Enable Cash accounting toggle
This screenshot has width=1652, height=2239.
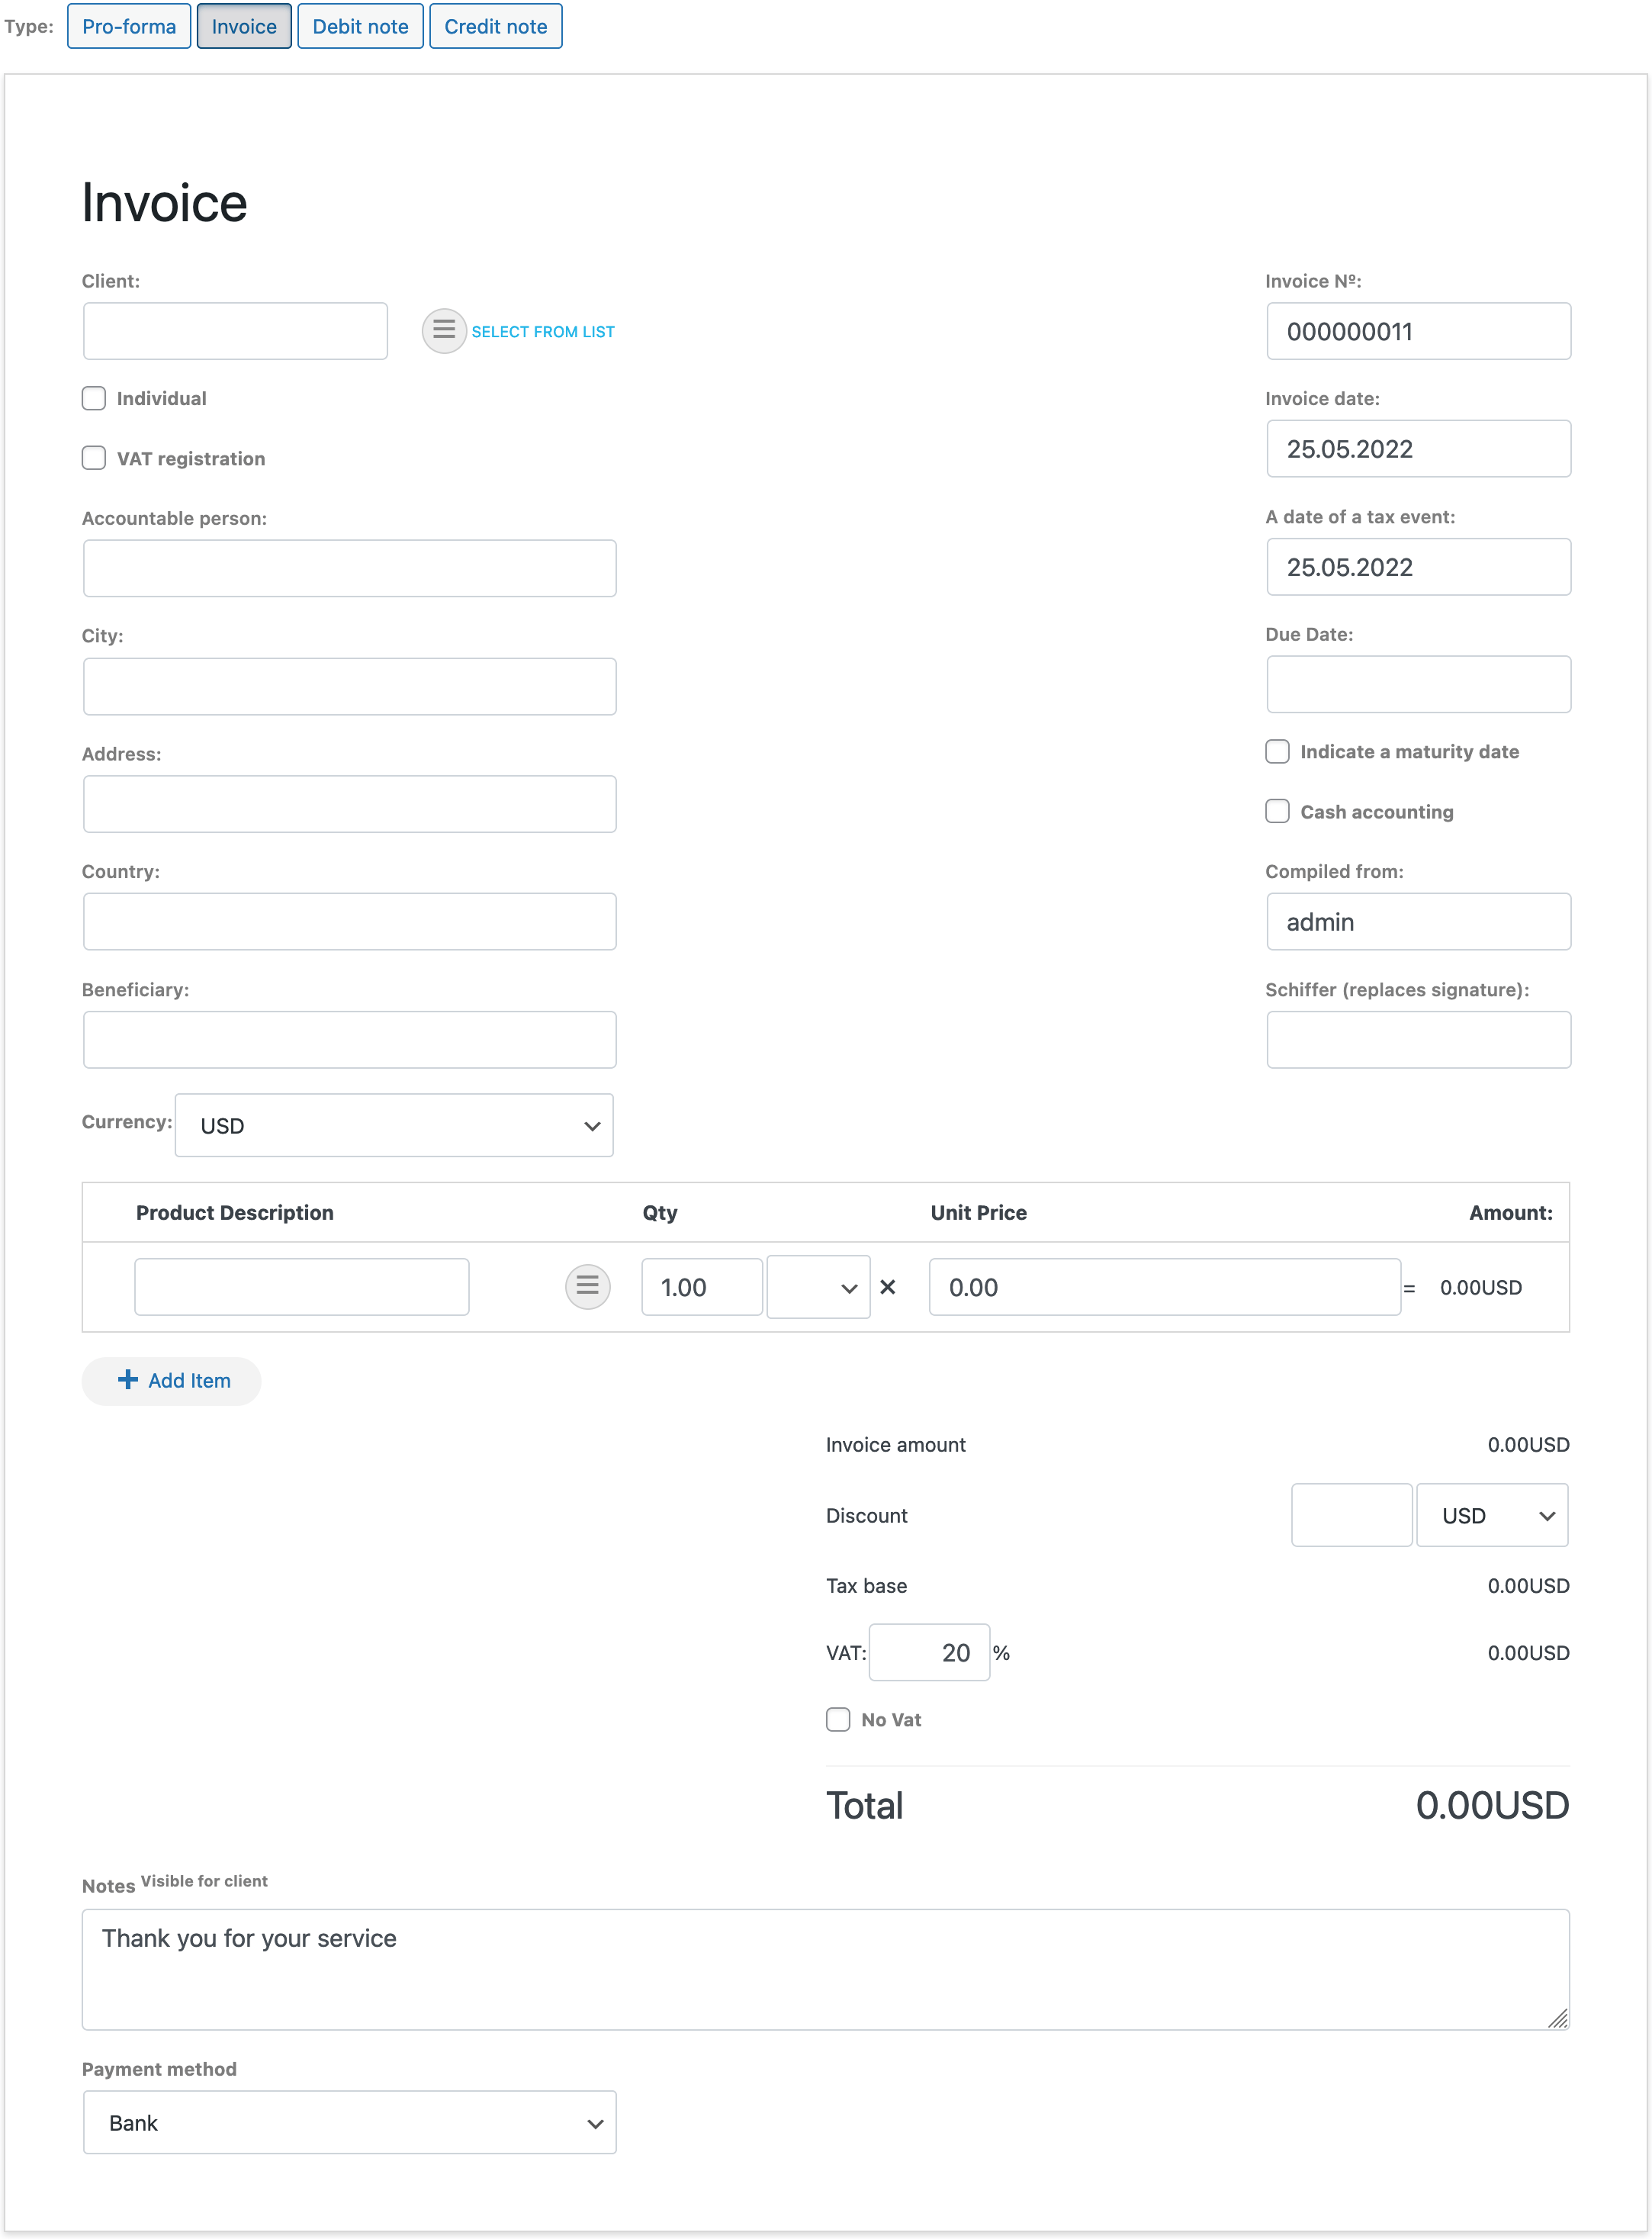pyautogui.click(x=1278, y=810)
